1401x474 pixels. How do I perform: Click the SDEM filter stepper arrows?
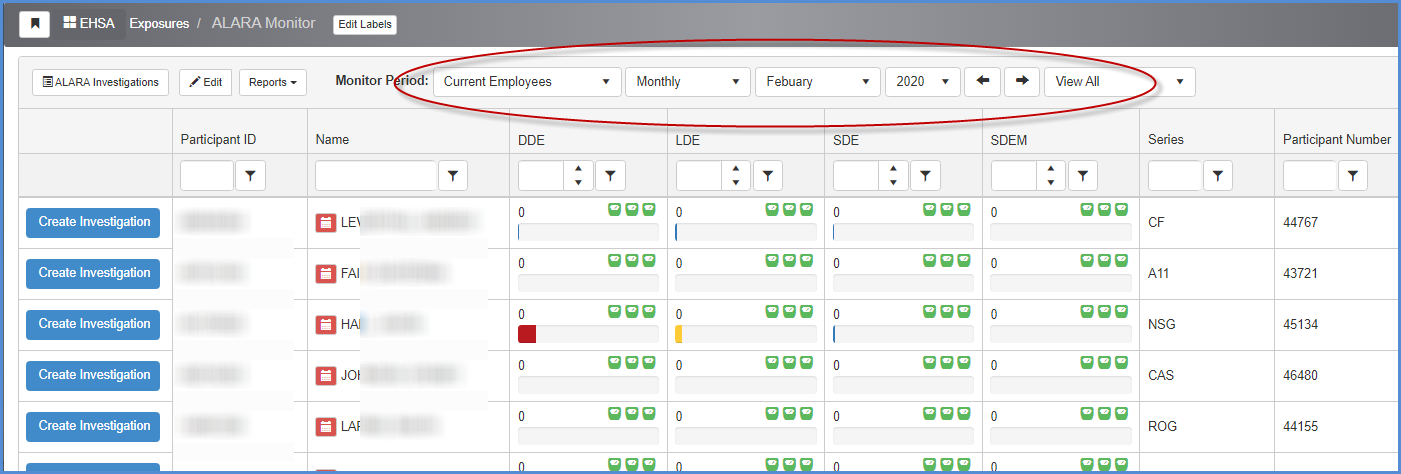coord(1051,176)
